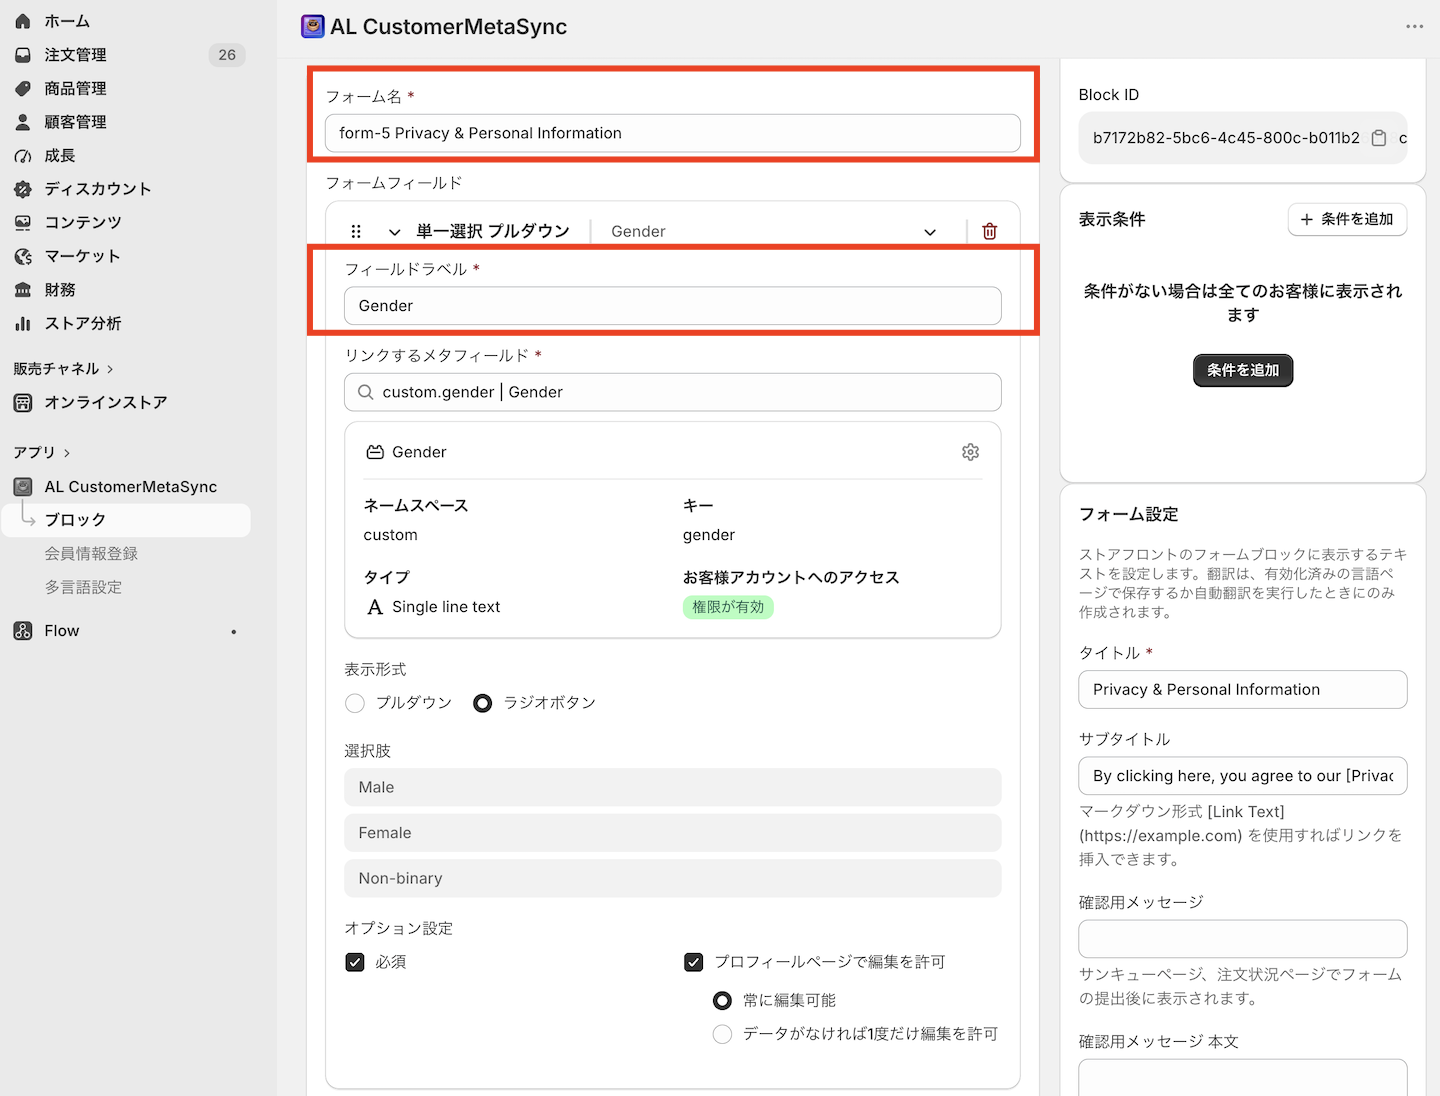This screenshot has width=1440, height=1096.
Task: Open 顧客管理 in the sidebar
Action: (x=75, y=122)
